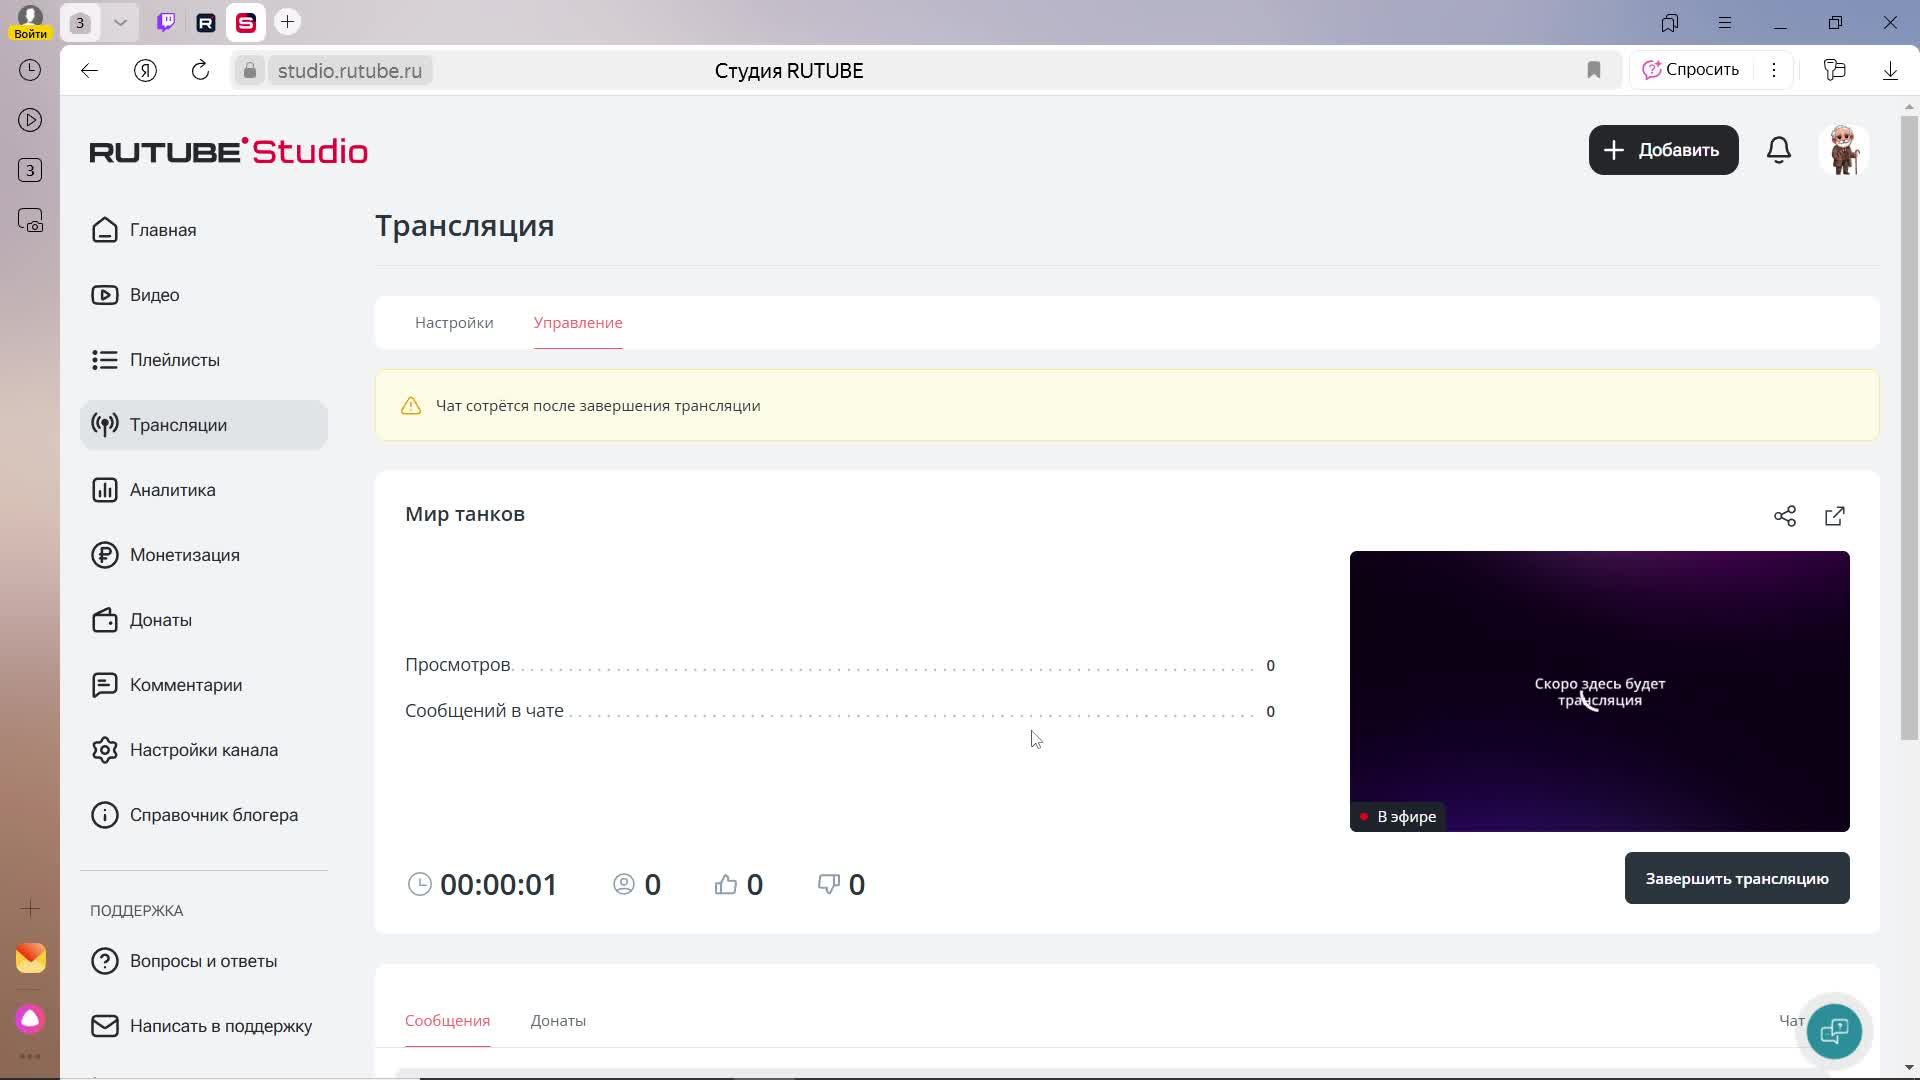Screen dimensions: 1920x1080
Task: Select the Управление tab
Action: pyautogui.click(x=578, y=323)
